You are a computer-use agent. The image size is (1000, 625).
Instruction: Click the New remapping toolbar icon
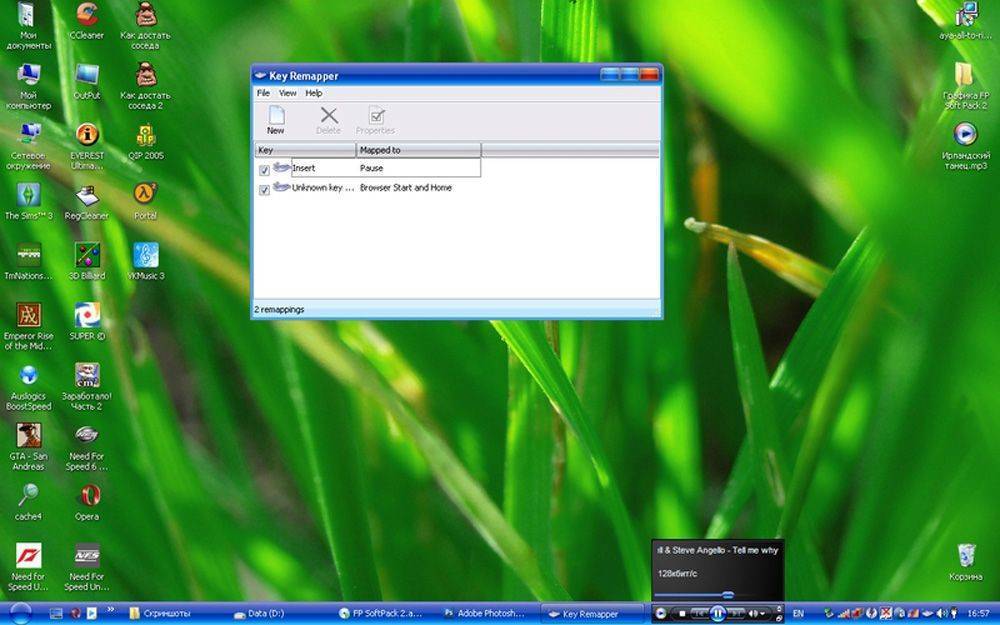point(275,120)
